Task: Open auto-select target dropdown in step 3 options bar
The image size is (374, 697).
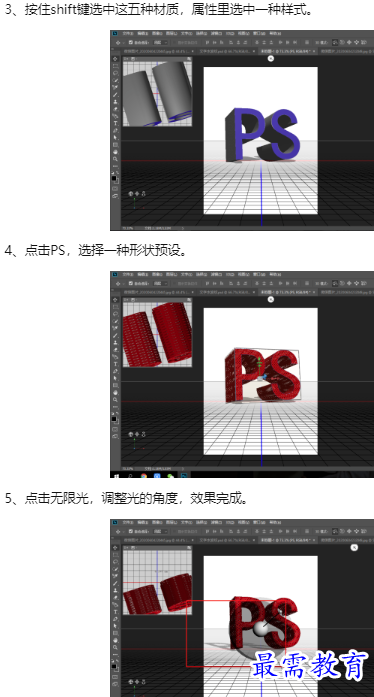Action: 160,43
